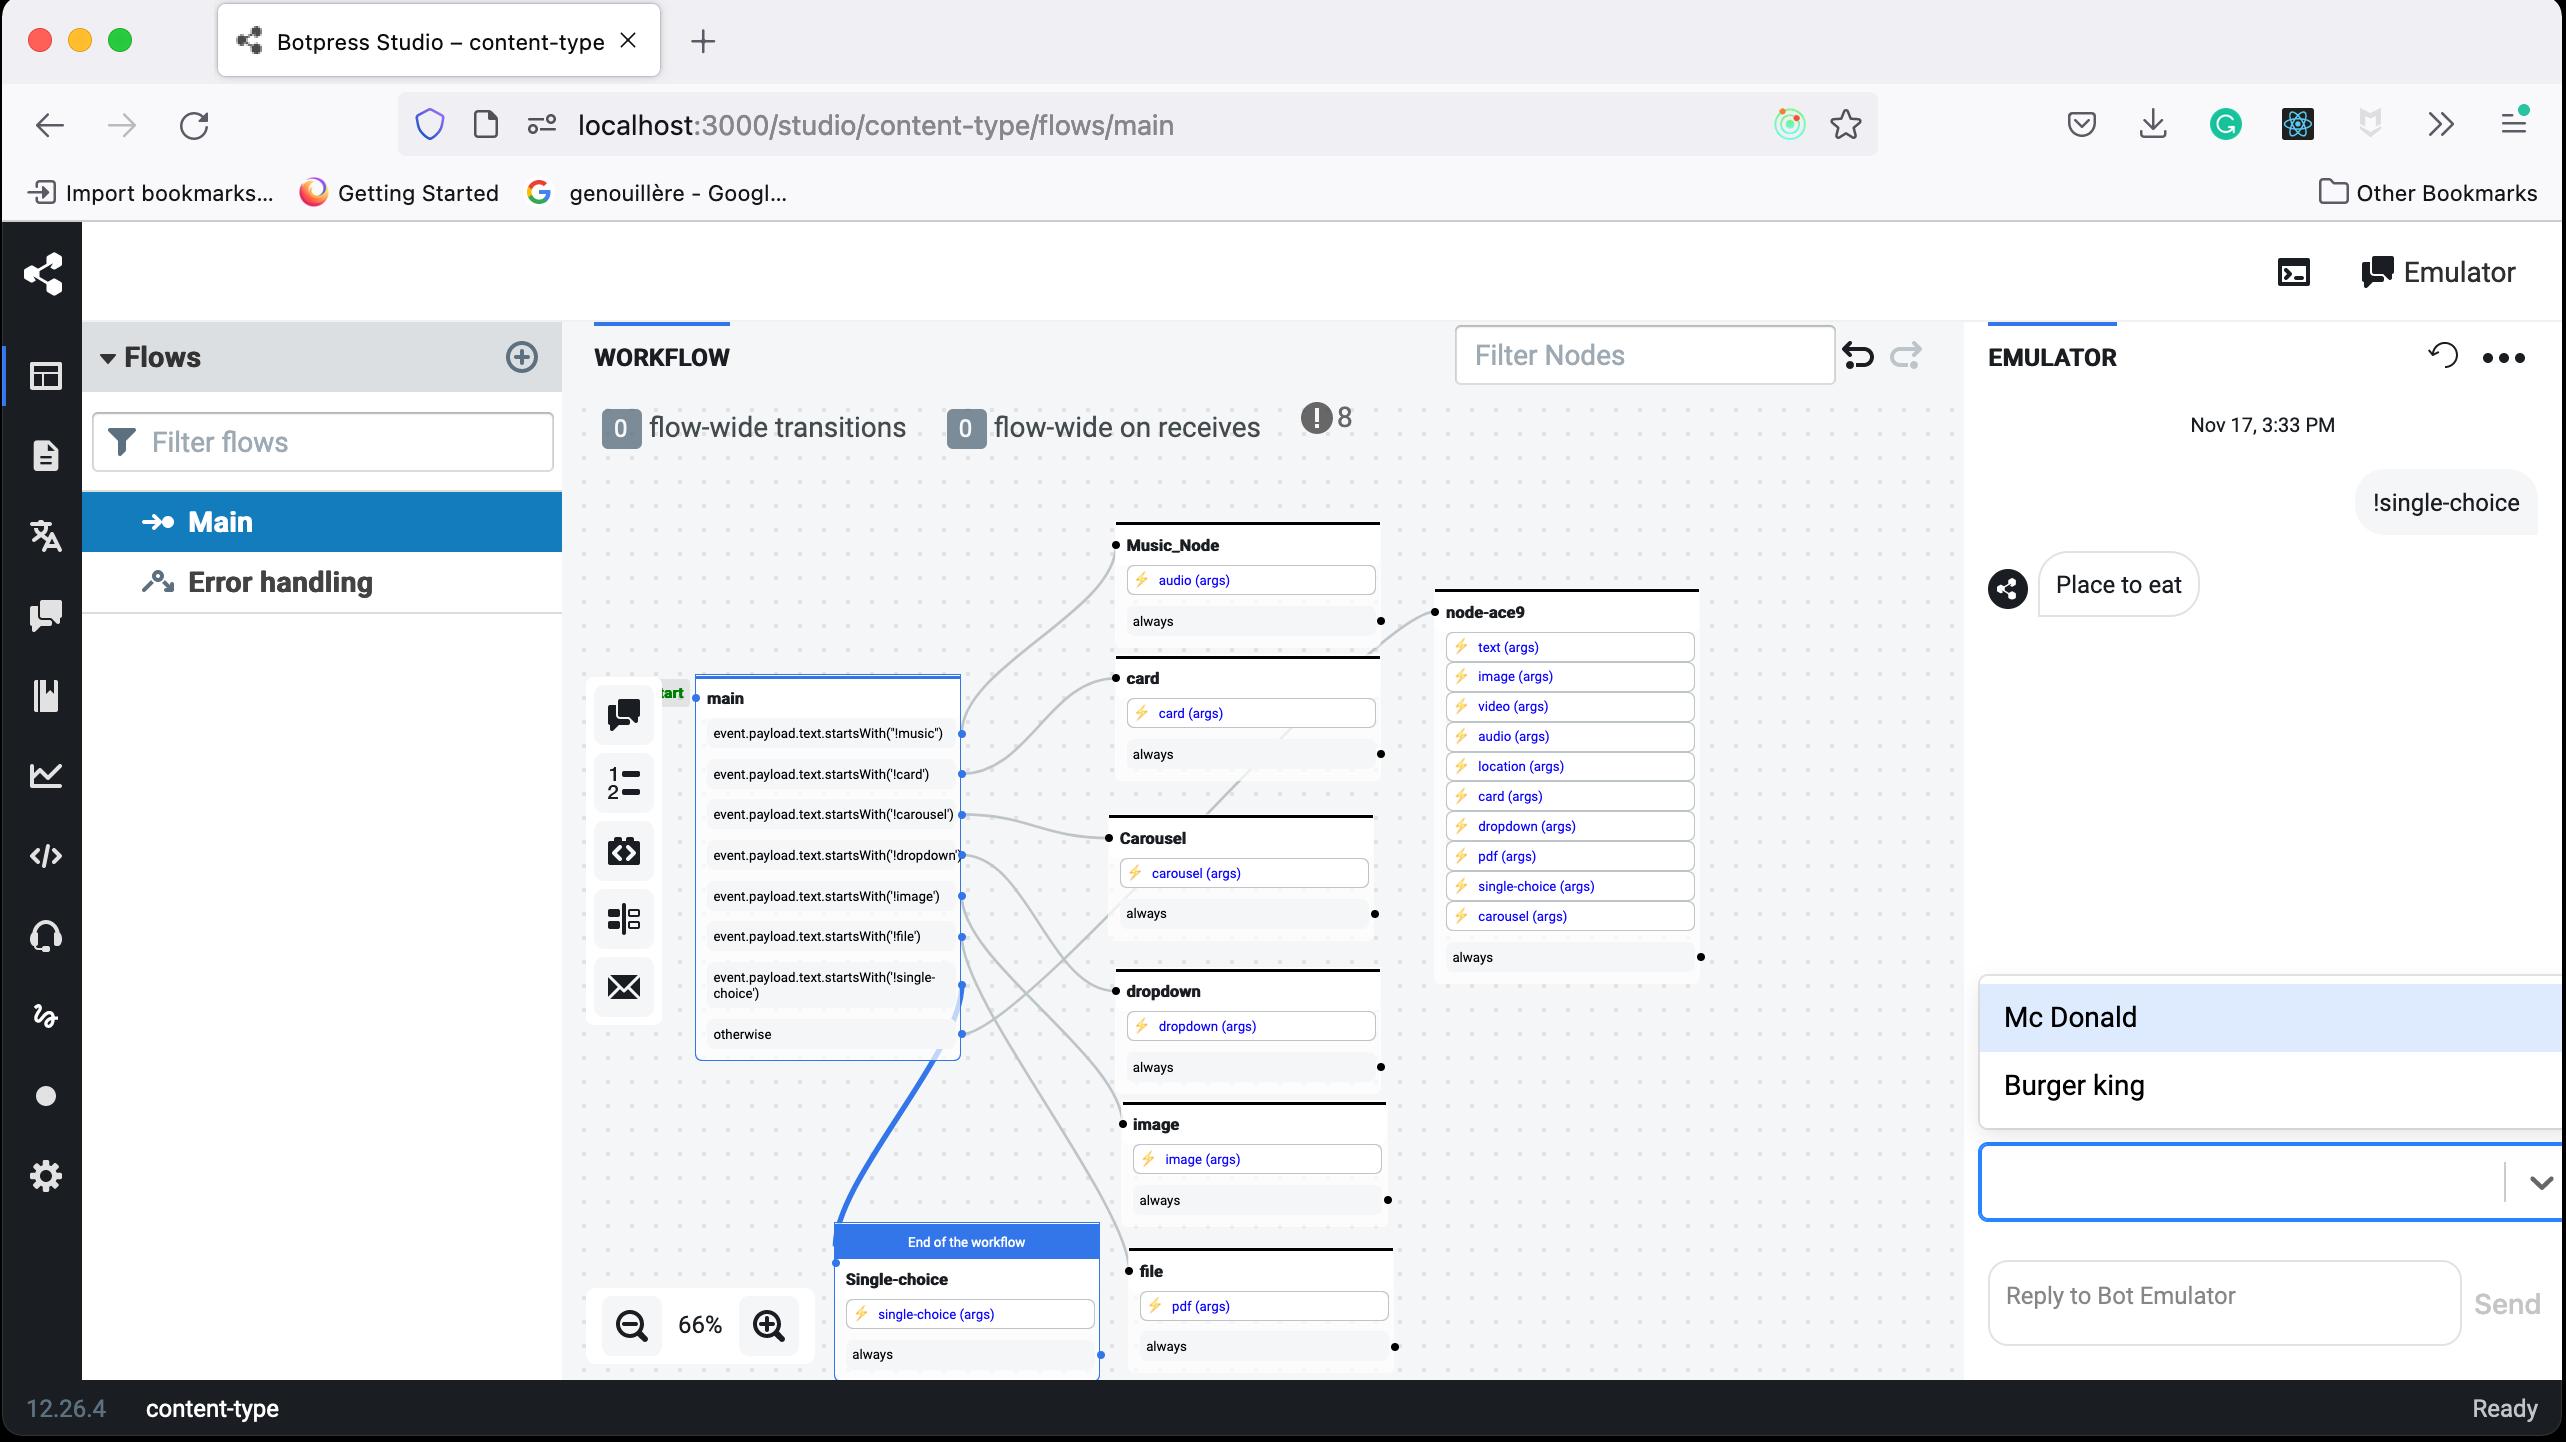
Task: Add a new flow with plus icon
Action: pos(521,357)
